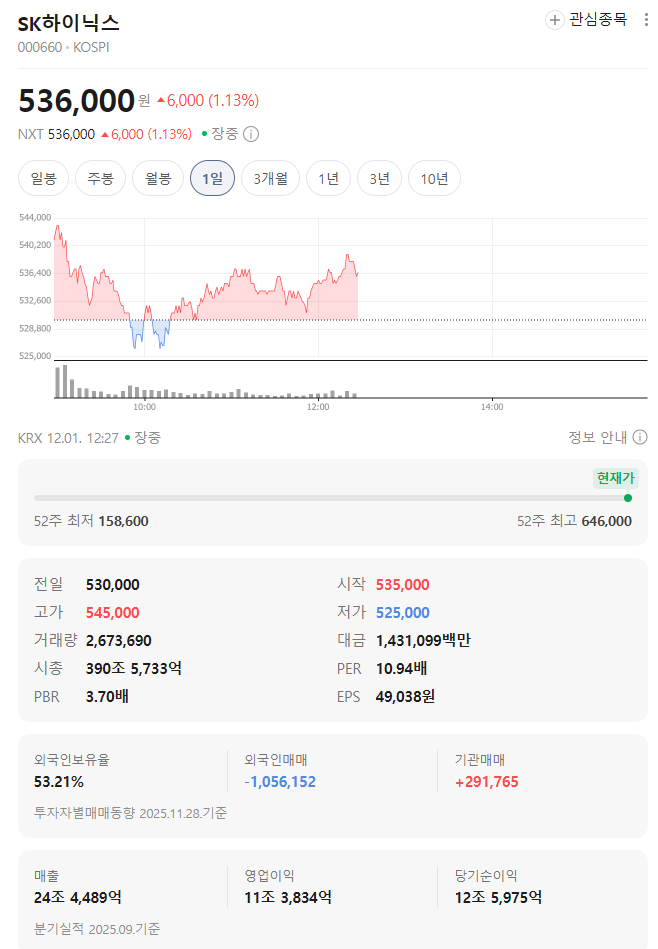This screenshot has width=658, height=949.
Task: Show NXT 장중 info circle icon
Action: (251, 134)
